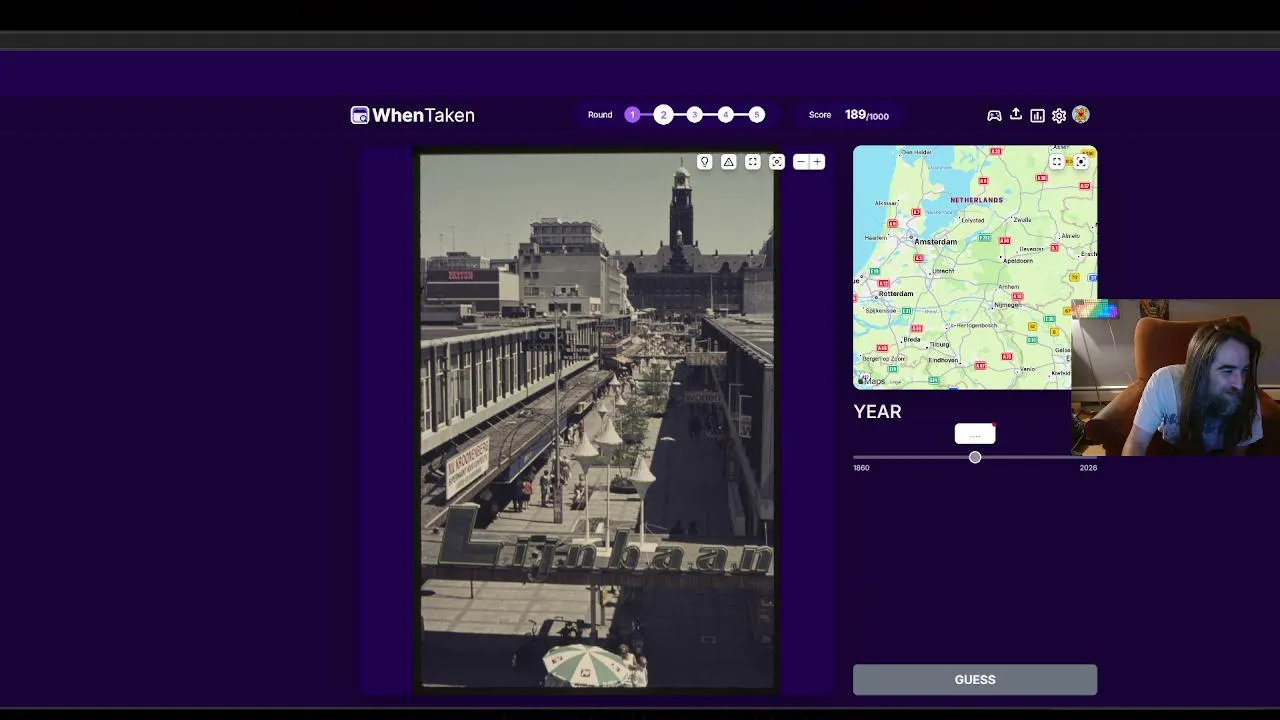This screenshot has height=720, width=1280.
Task: Adjust the year slider handle
Action: (975, 457)
